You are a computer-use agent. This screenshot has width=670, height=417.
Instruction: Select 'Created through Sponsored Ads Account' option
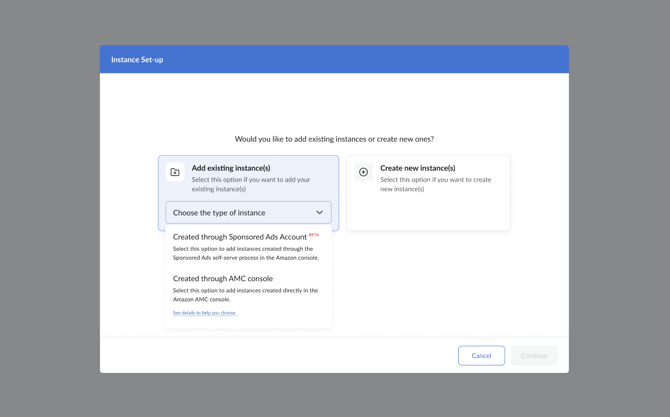(x=240, y=237)
